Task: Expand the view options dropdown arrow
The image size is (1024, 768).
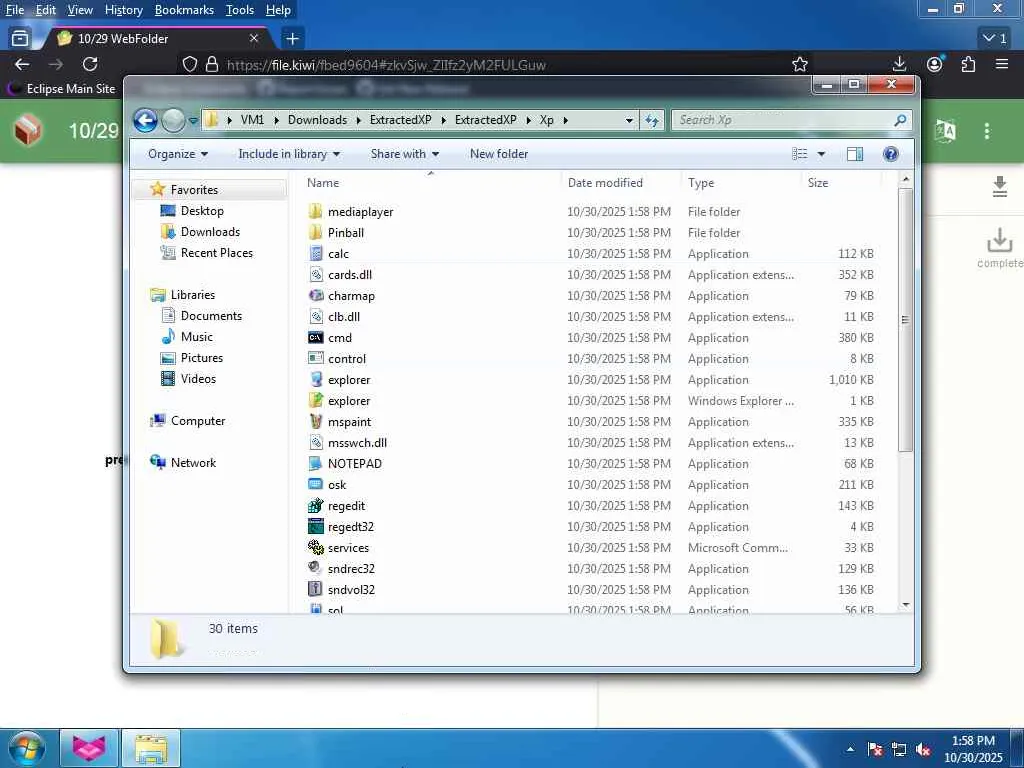Action: [821, 153]
